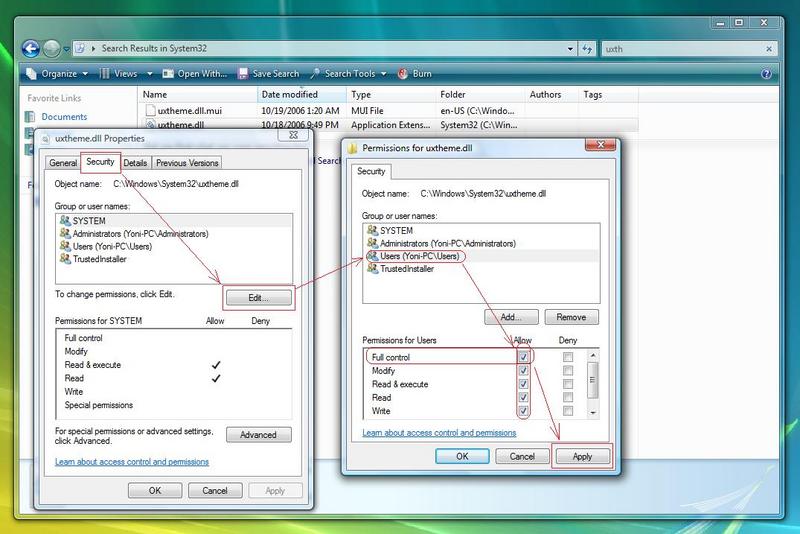Click the refresh icon beside address bar

tap(587, 47)
